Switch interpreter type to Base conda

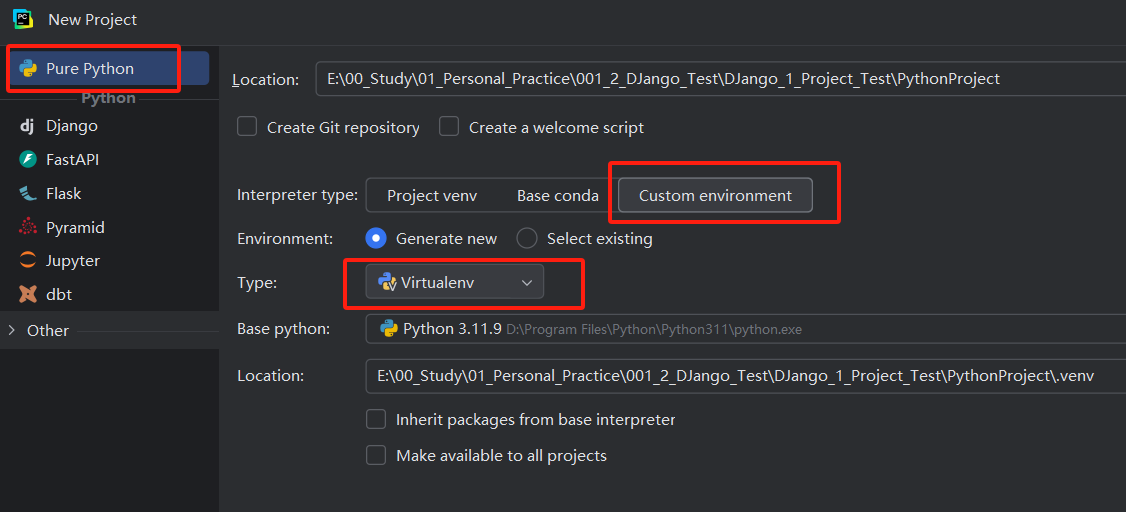click(557, 195)
